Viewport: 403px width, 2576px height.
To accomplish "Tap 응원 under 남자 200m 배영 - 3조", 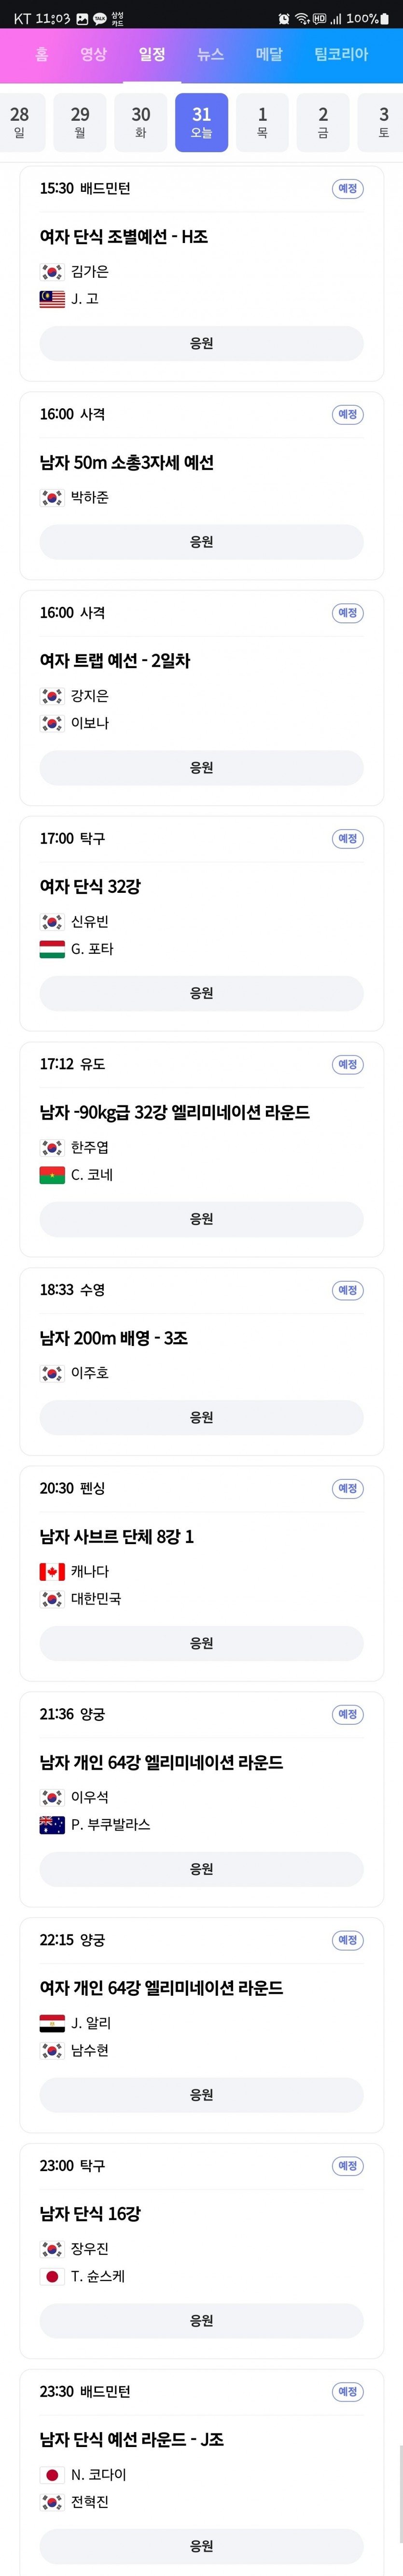I will 201,1417.
